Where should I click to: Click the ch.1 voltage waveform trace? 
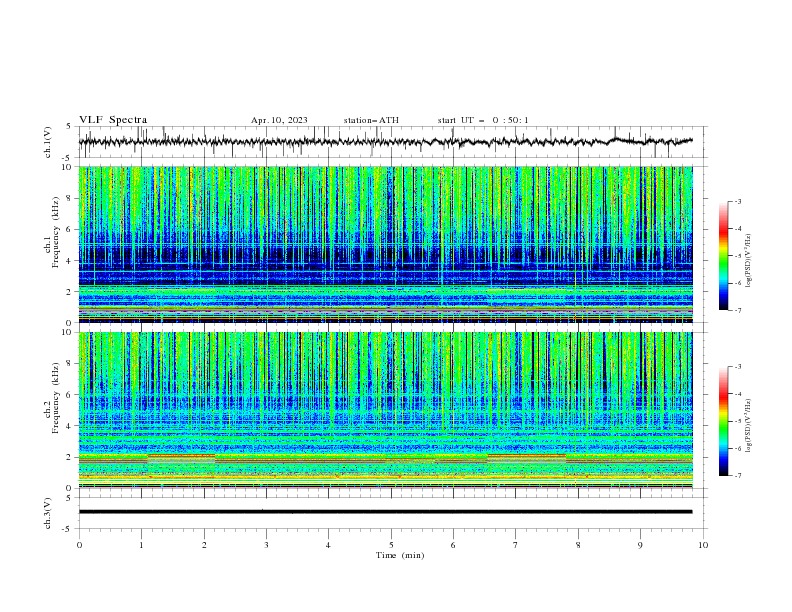pyautogui.click(x=385, y=142)
